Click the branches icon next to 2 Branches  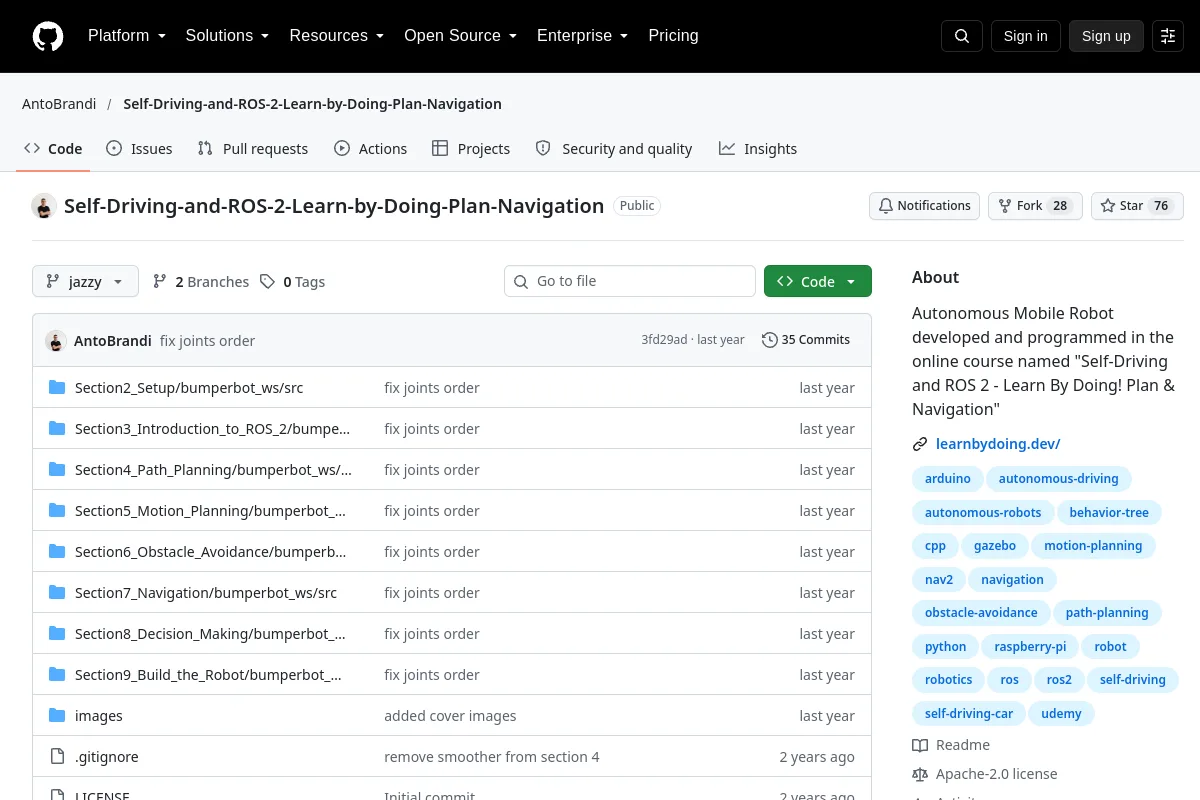(160, 281)
